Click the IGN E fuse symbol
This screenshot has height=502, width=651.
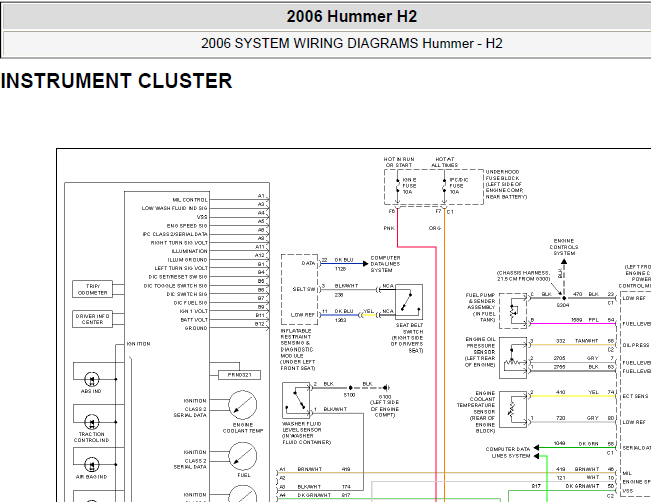point(398,186)
